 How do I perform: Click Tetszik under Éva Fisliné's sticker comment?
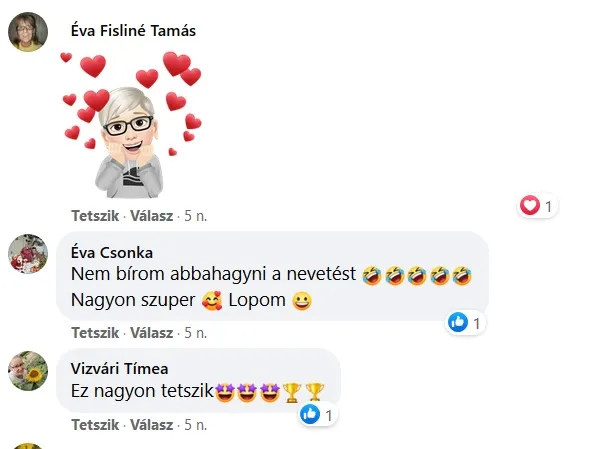click(x=96, y=215)
